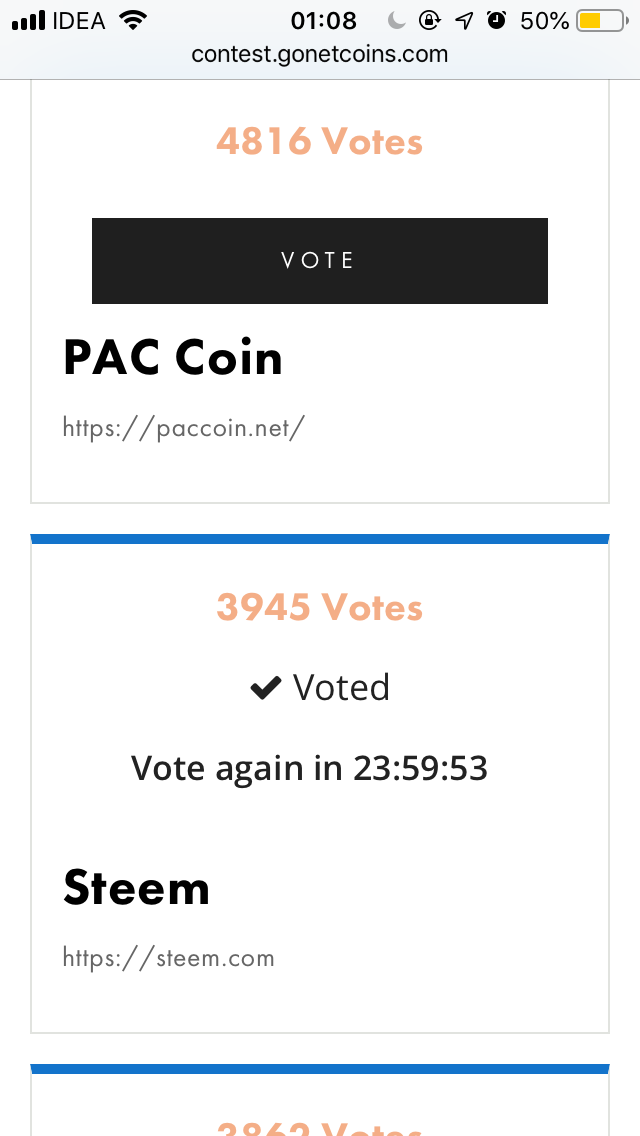Tap the Vote again in countdown timer
This screenshot has height=1136, width=640.
pos(309,767)
